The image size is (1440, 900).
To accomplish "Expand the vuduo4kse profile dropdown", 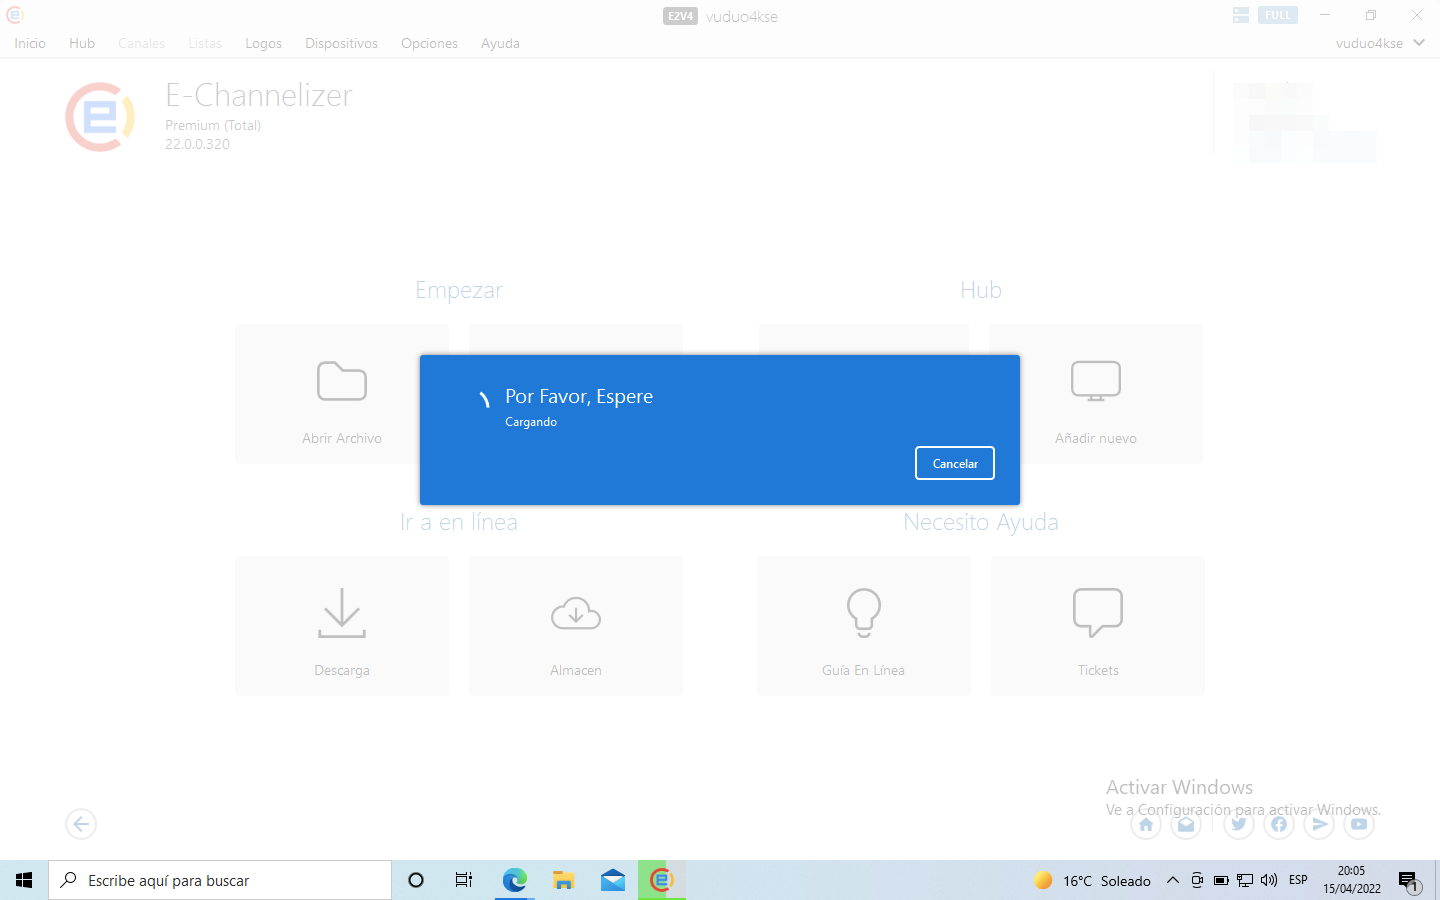I will click(1418, 43).
